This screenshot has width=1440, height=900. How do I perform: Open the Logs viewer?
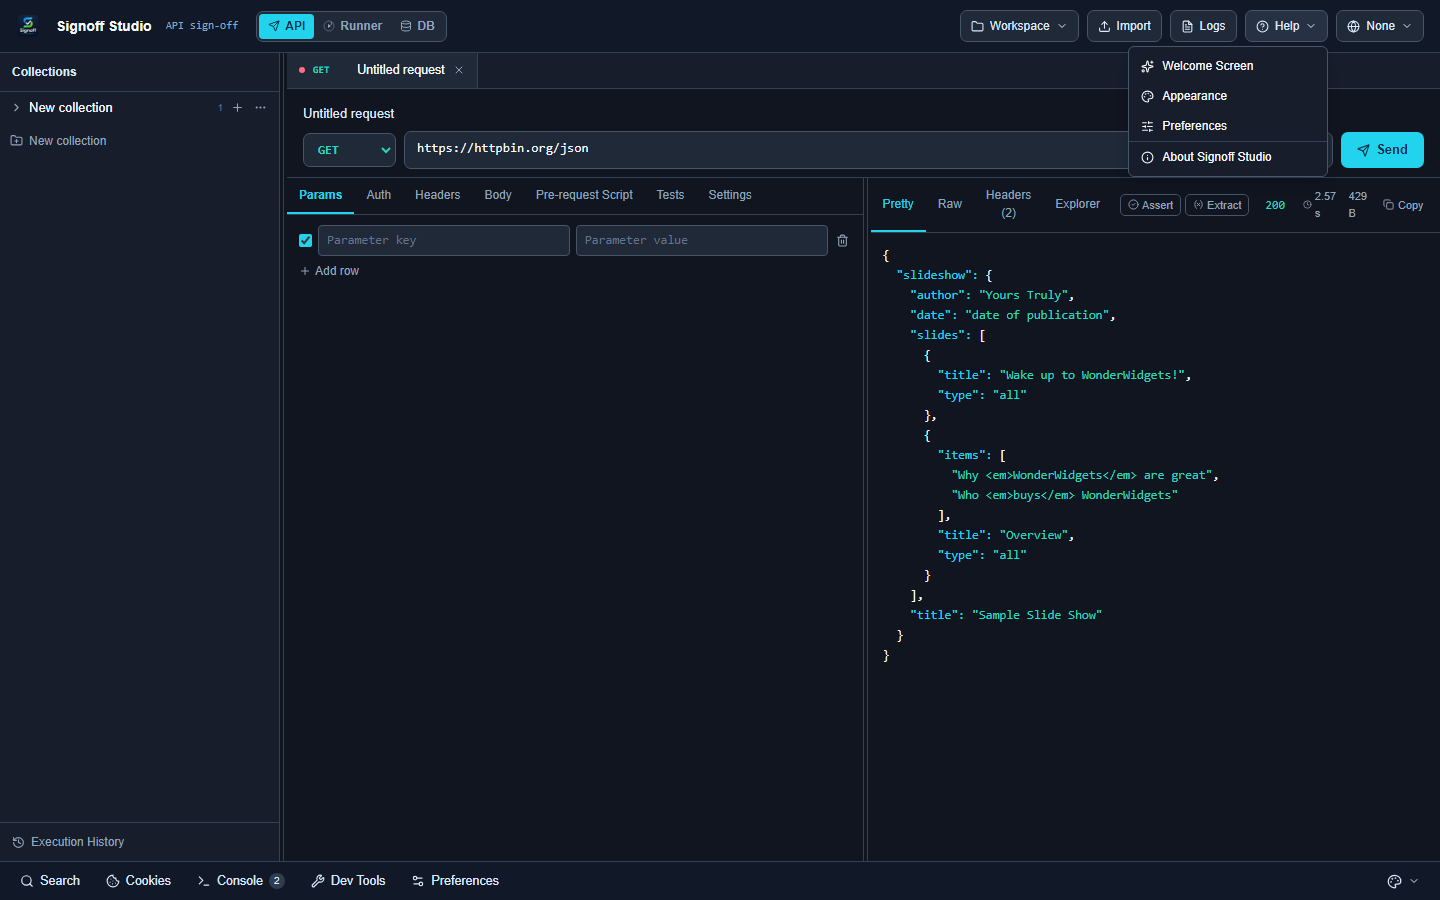[x=1204, y=26]
